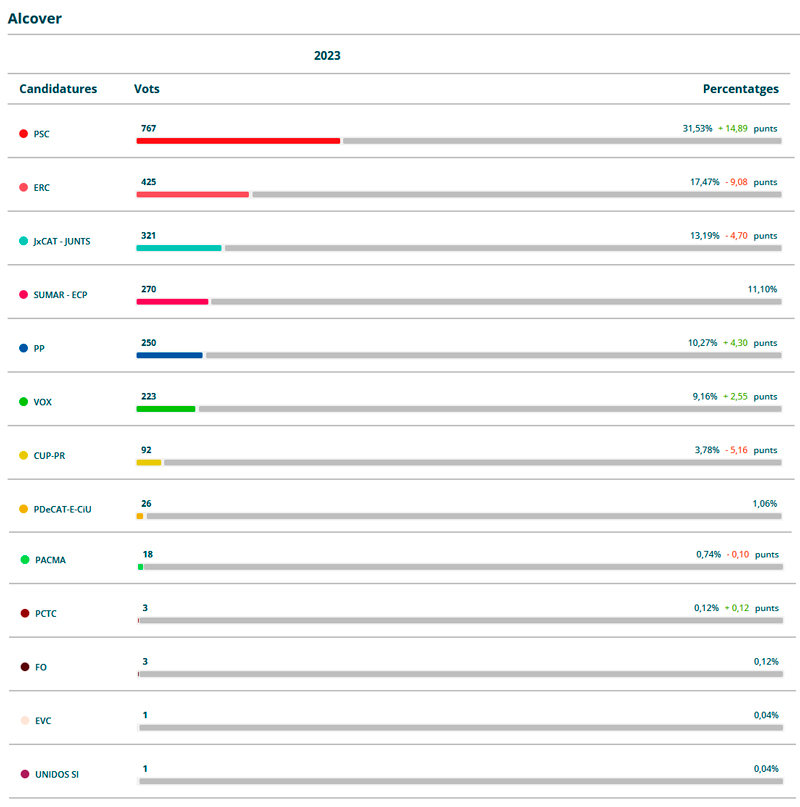Select the PDeCAT-E-CiU candidature label
This screenshot has height=807, width=800.
pos(62,509)
